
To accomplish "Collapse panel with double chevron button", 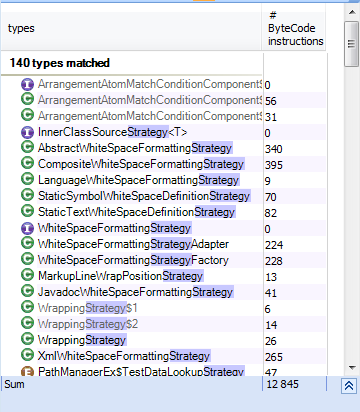I will [349, 386].
